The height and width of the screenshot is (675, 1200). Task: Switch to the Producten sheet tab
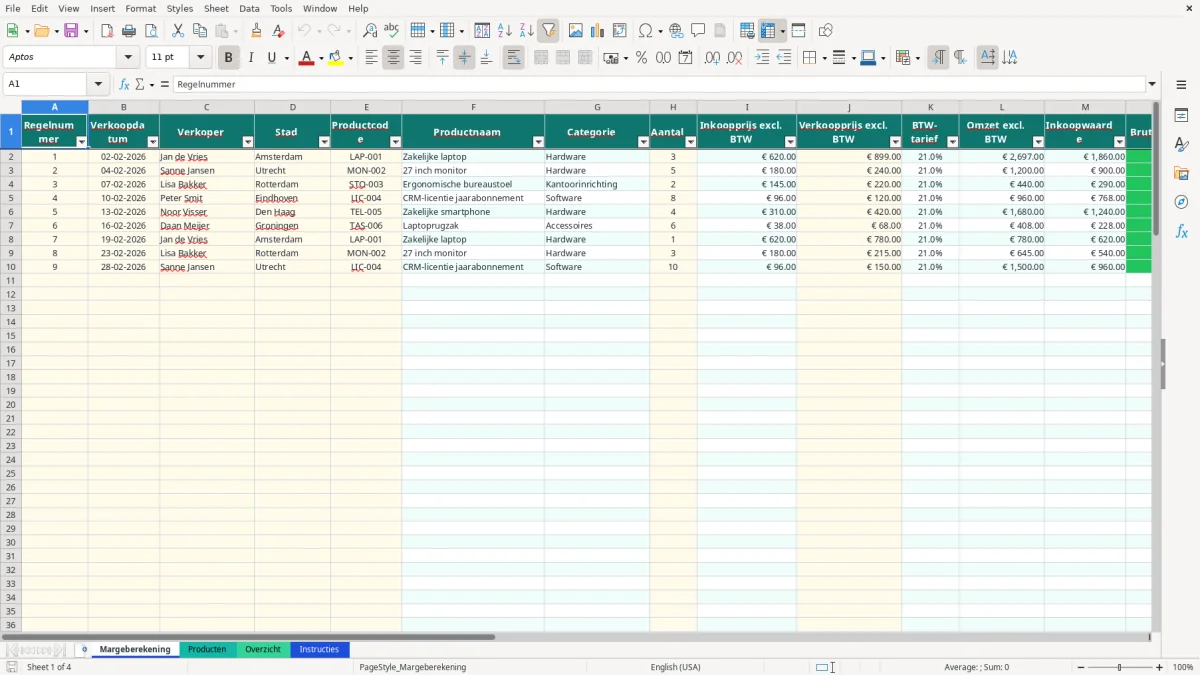pos(207,650)
